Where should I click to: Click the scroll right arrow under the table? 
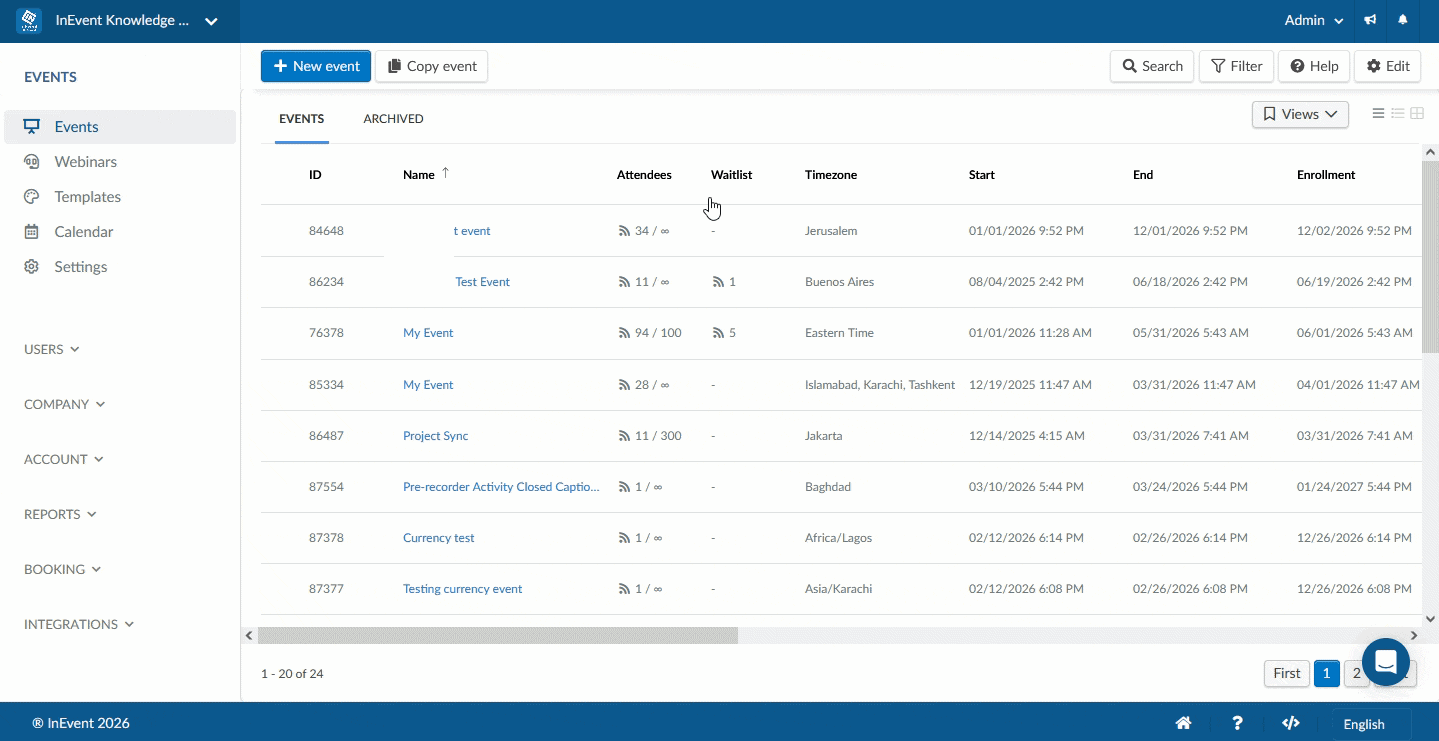pyautogui.click(x=1414, y=635)
